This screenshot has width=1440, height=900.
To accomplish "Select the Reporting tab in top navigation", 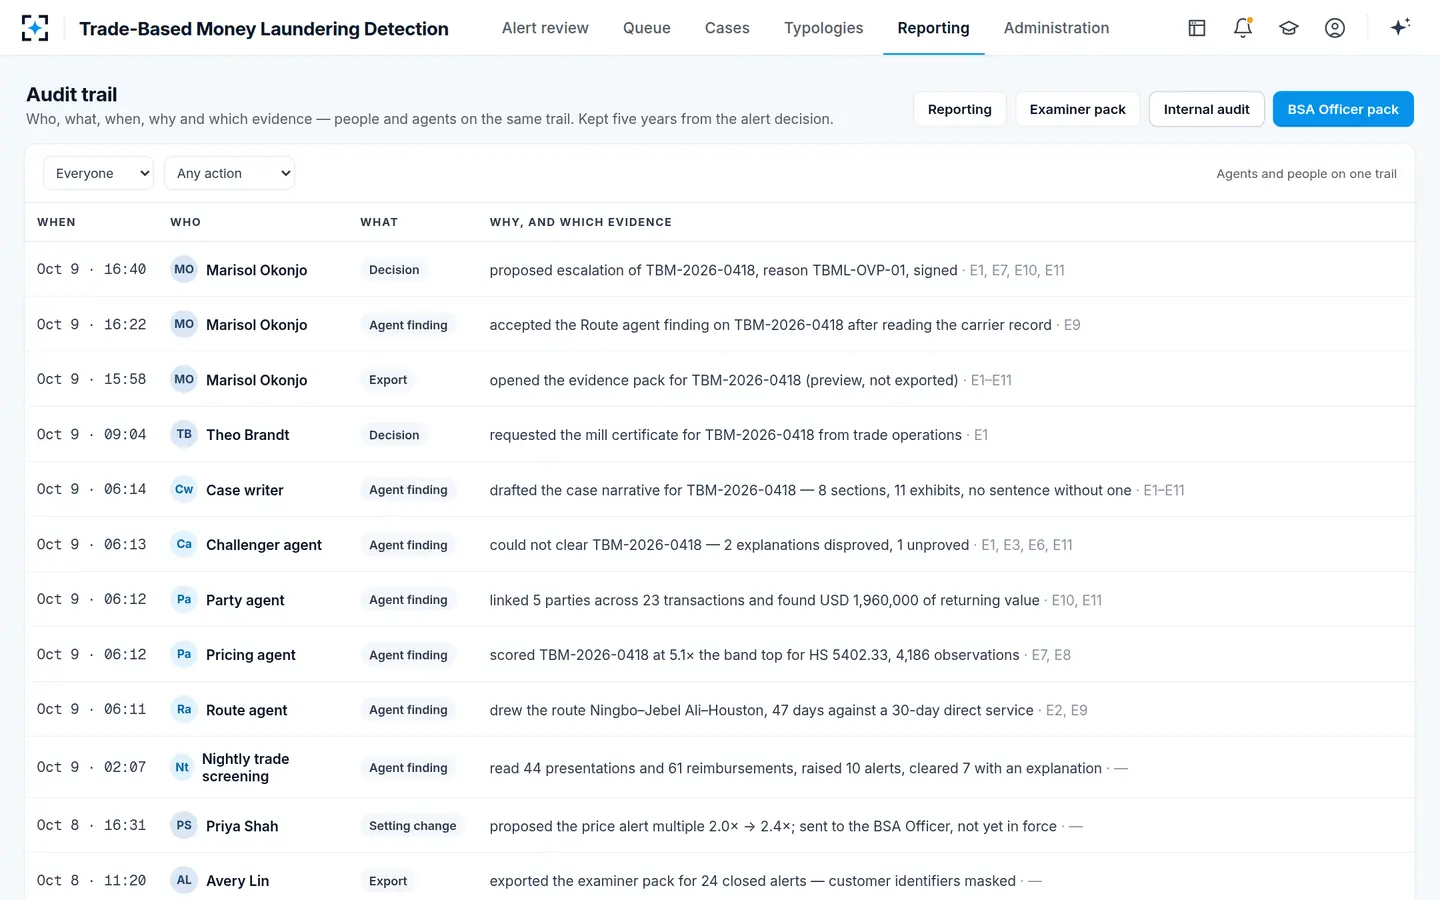I will [934, 28].
